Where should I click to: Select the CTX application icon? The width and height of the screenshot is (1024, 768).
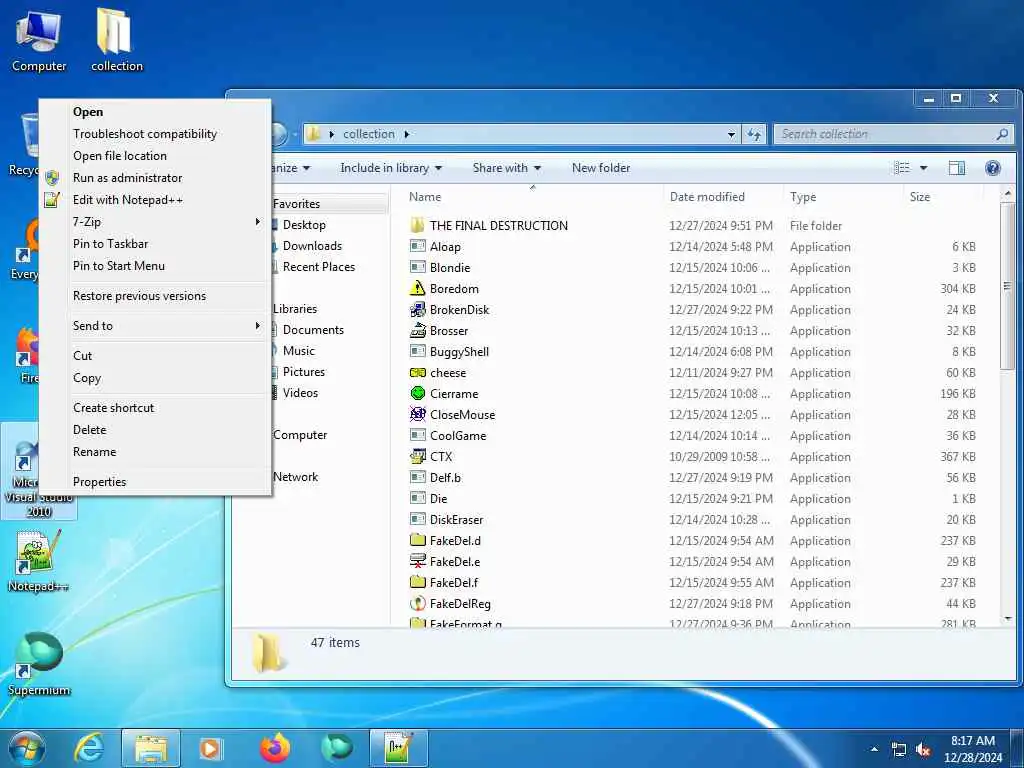point(417,456)
